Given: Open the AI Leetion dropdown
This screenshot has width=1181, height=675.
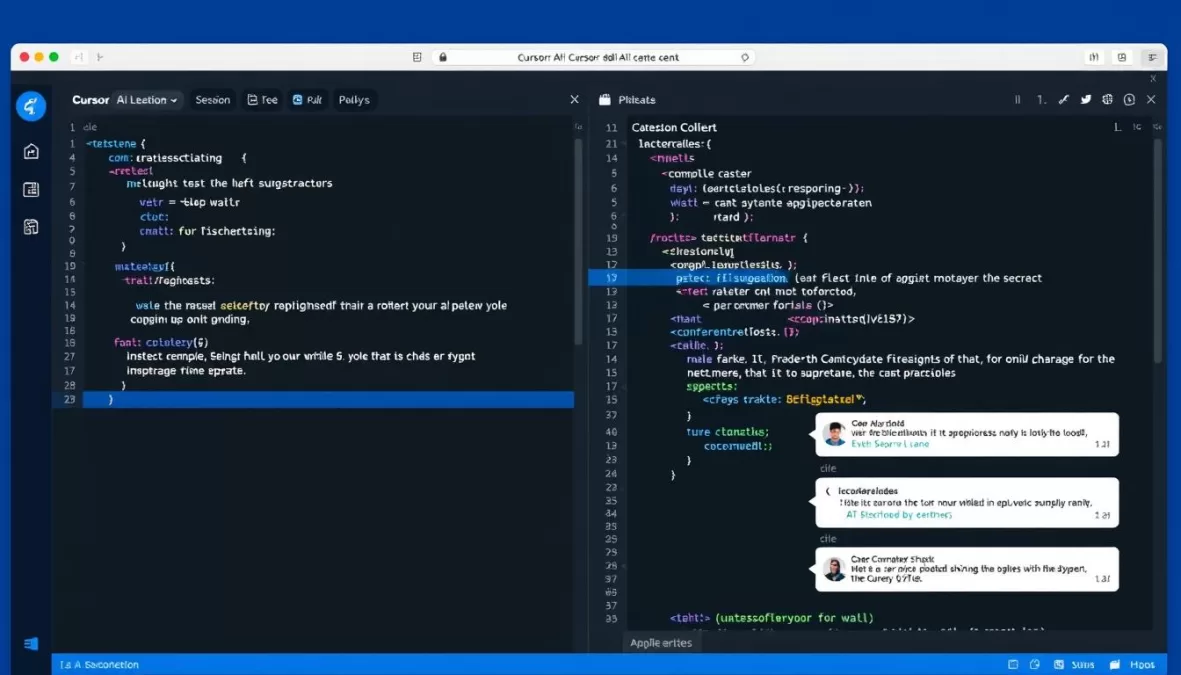Looking at the screenshot, I should point(146,99).
